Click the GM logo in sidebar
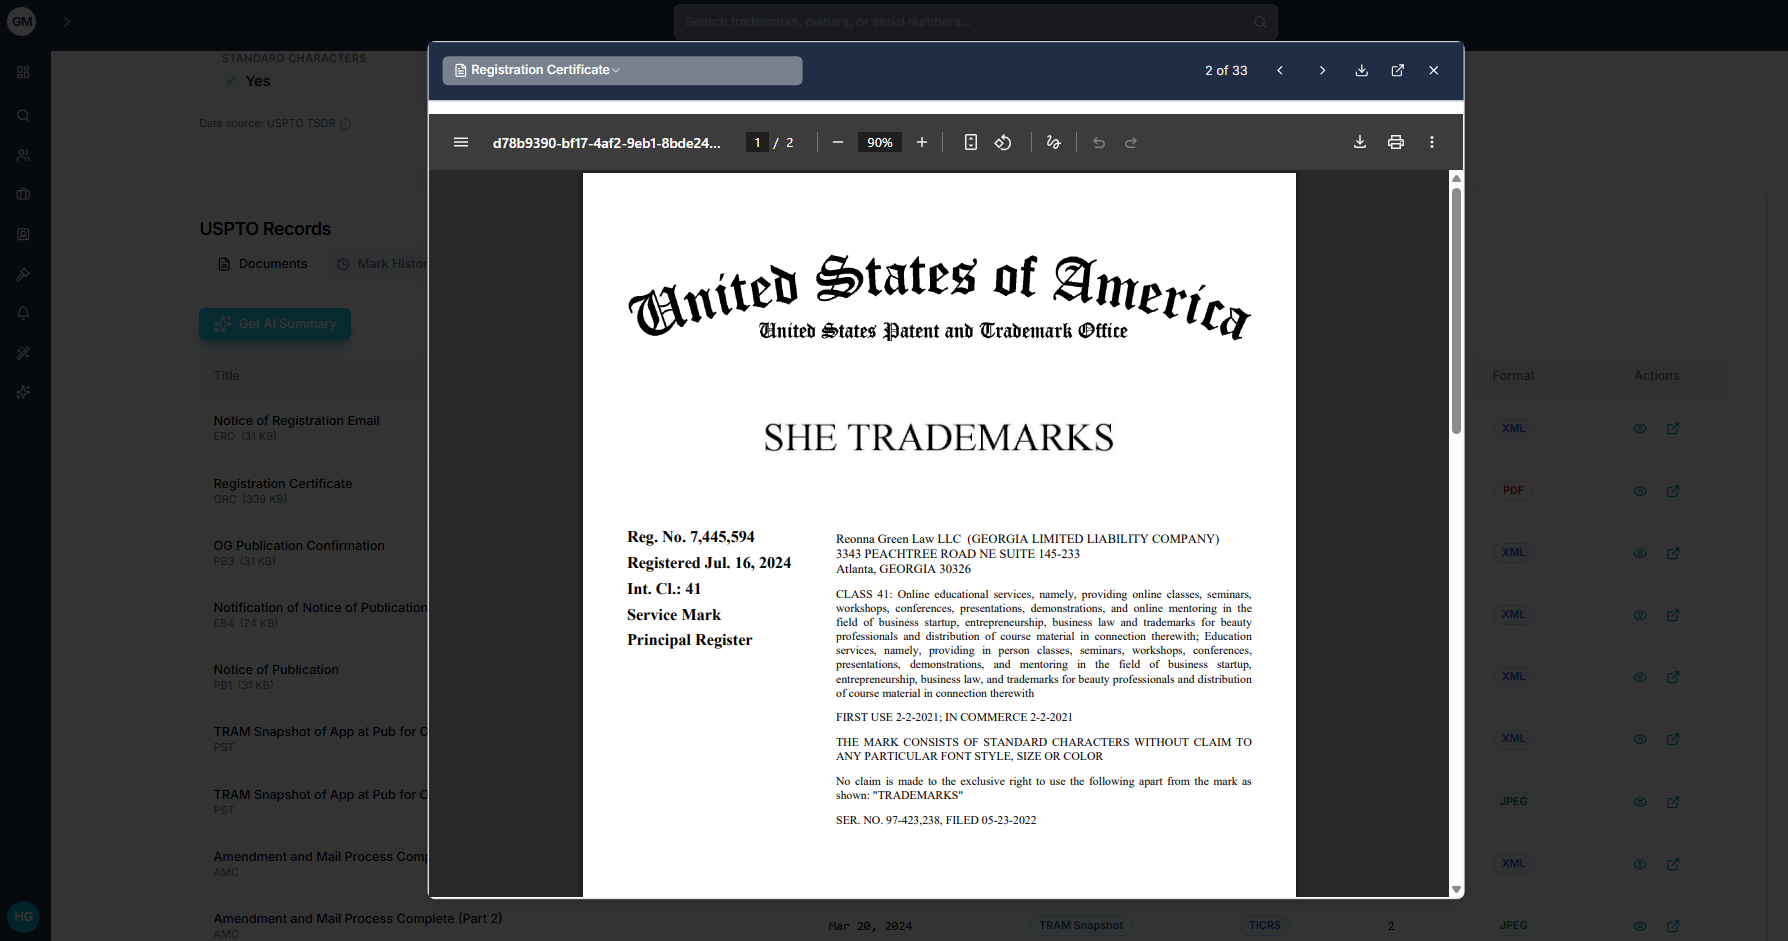 point(22,21)
